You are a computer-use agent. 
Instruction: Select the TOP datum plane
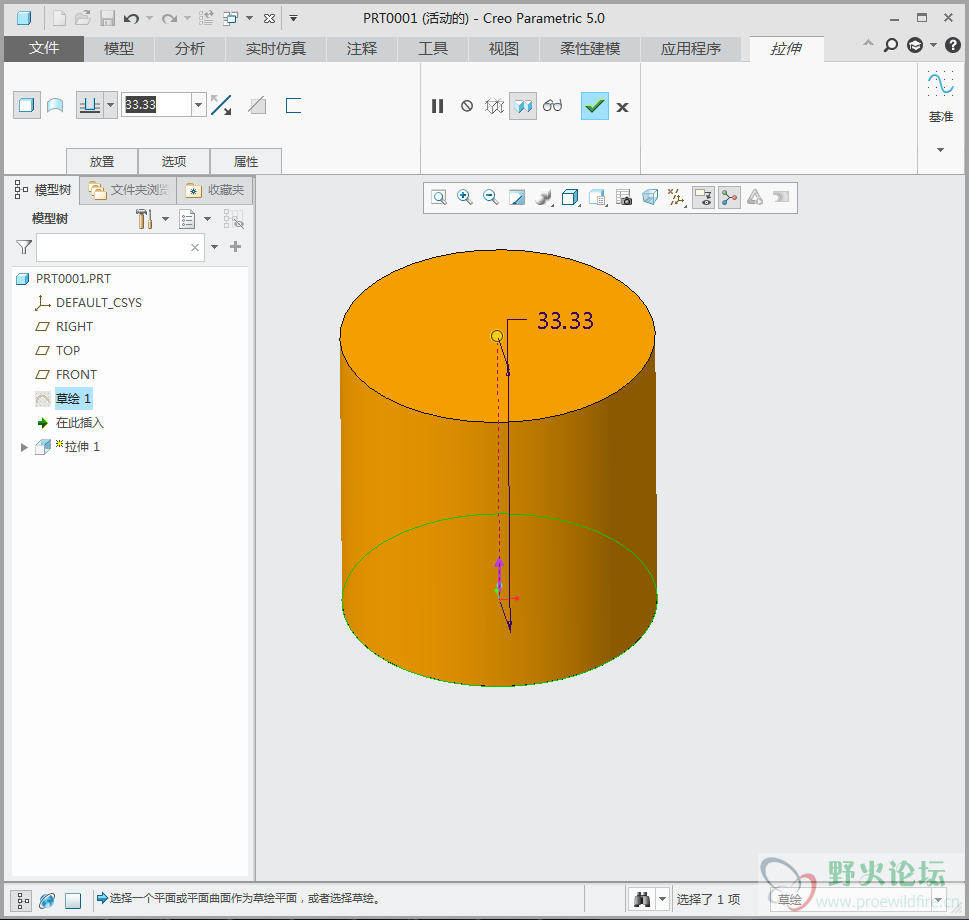pos(68,350)
